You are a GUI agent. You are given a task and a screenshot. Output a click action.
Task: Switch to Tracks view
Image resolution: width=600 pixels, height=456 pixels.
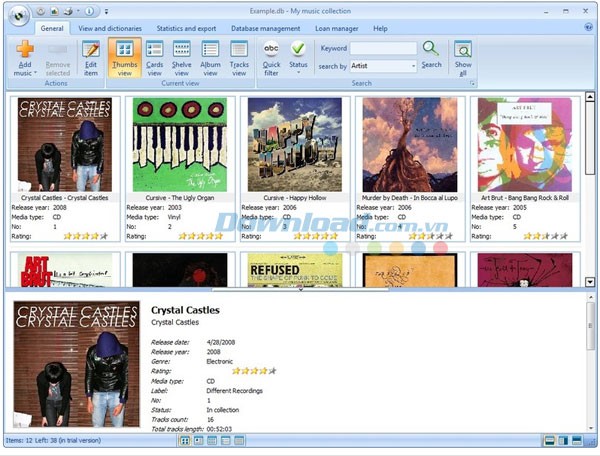tap(239, 52)
